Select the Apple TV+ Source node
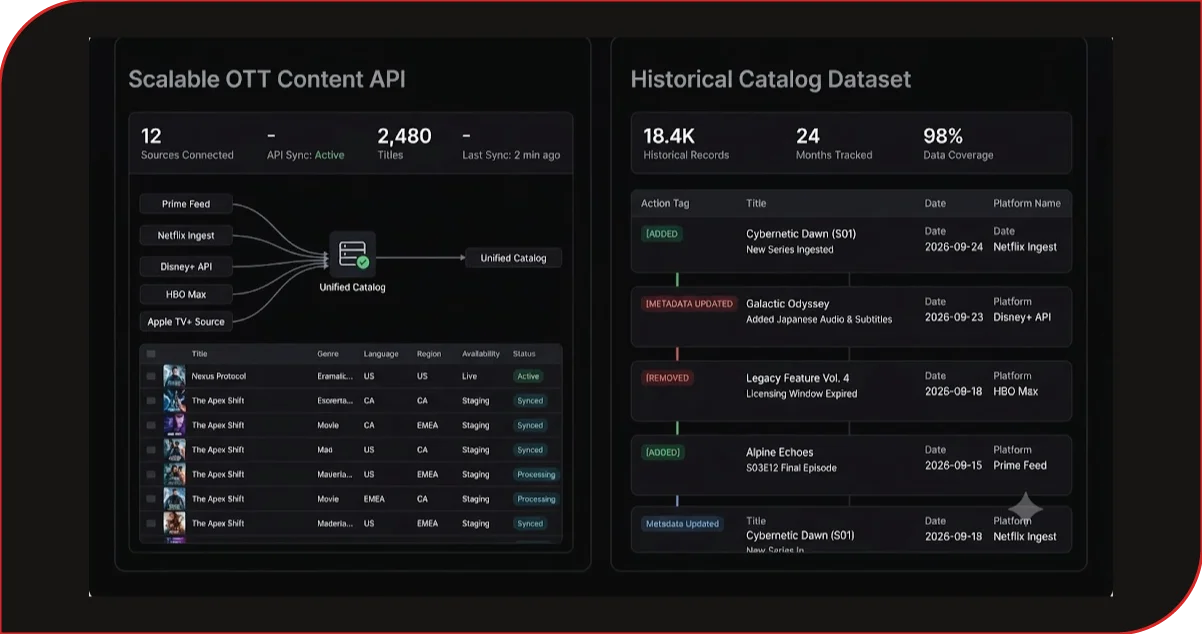Screen dimensions: 1202x634 tap(186, 322)
